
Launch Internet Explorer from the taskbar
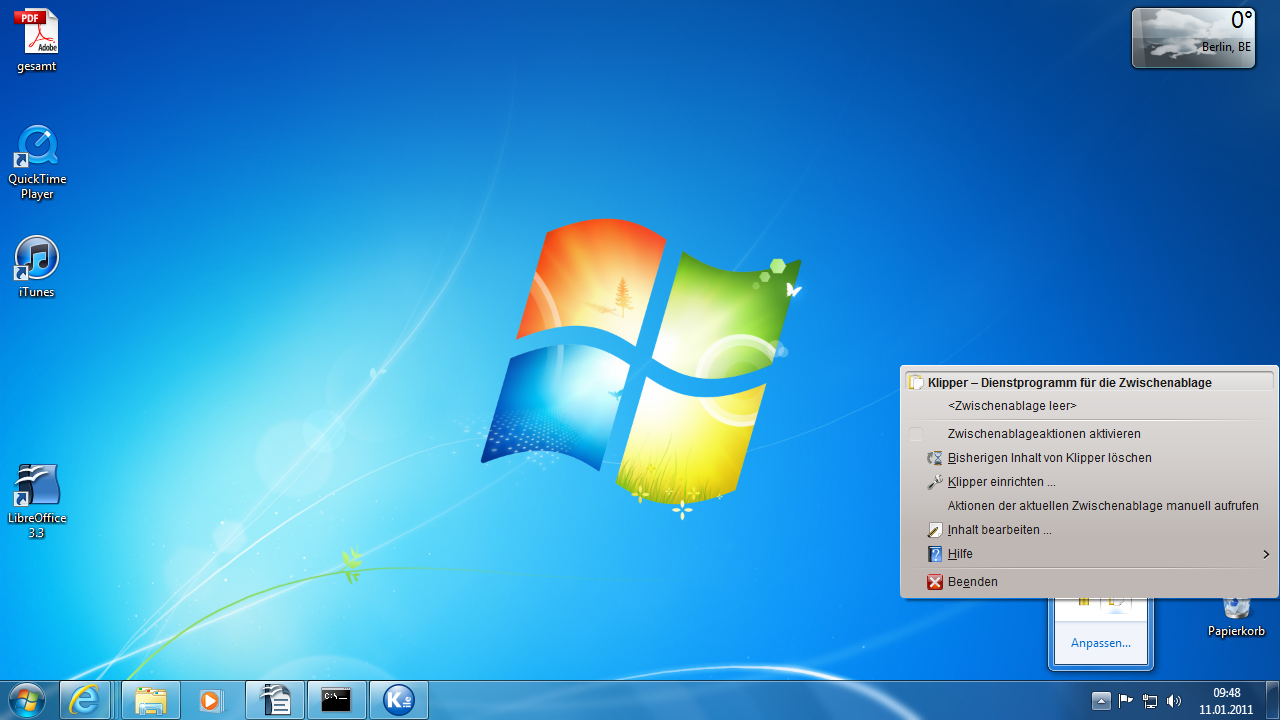86,700
